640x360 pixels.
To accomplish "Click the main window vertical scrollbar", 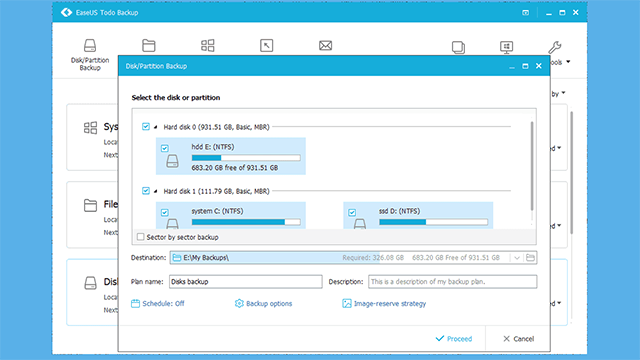I will click(571, 173).
